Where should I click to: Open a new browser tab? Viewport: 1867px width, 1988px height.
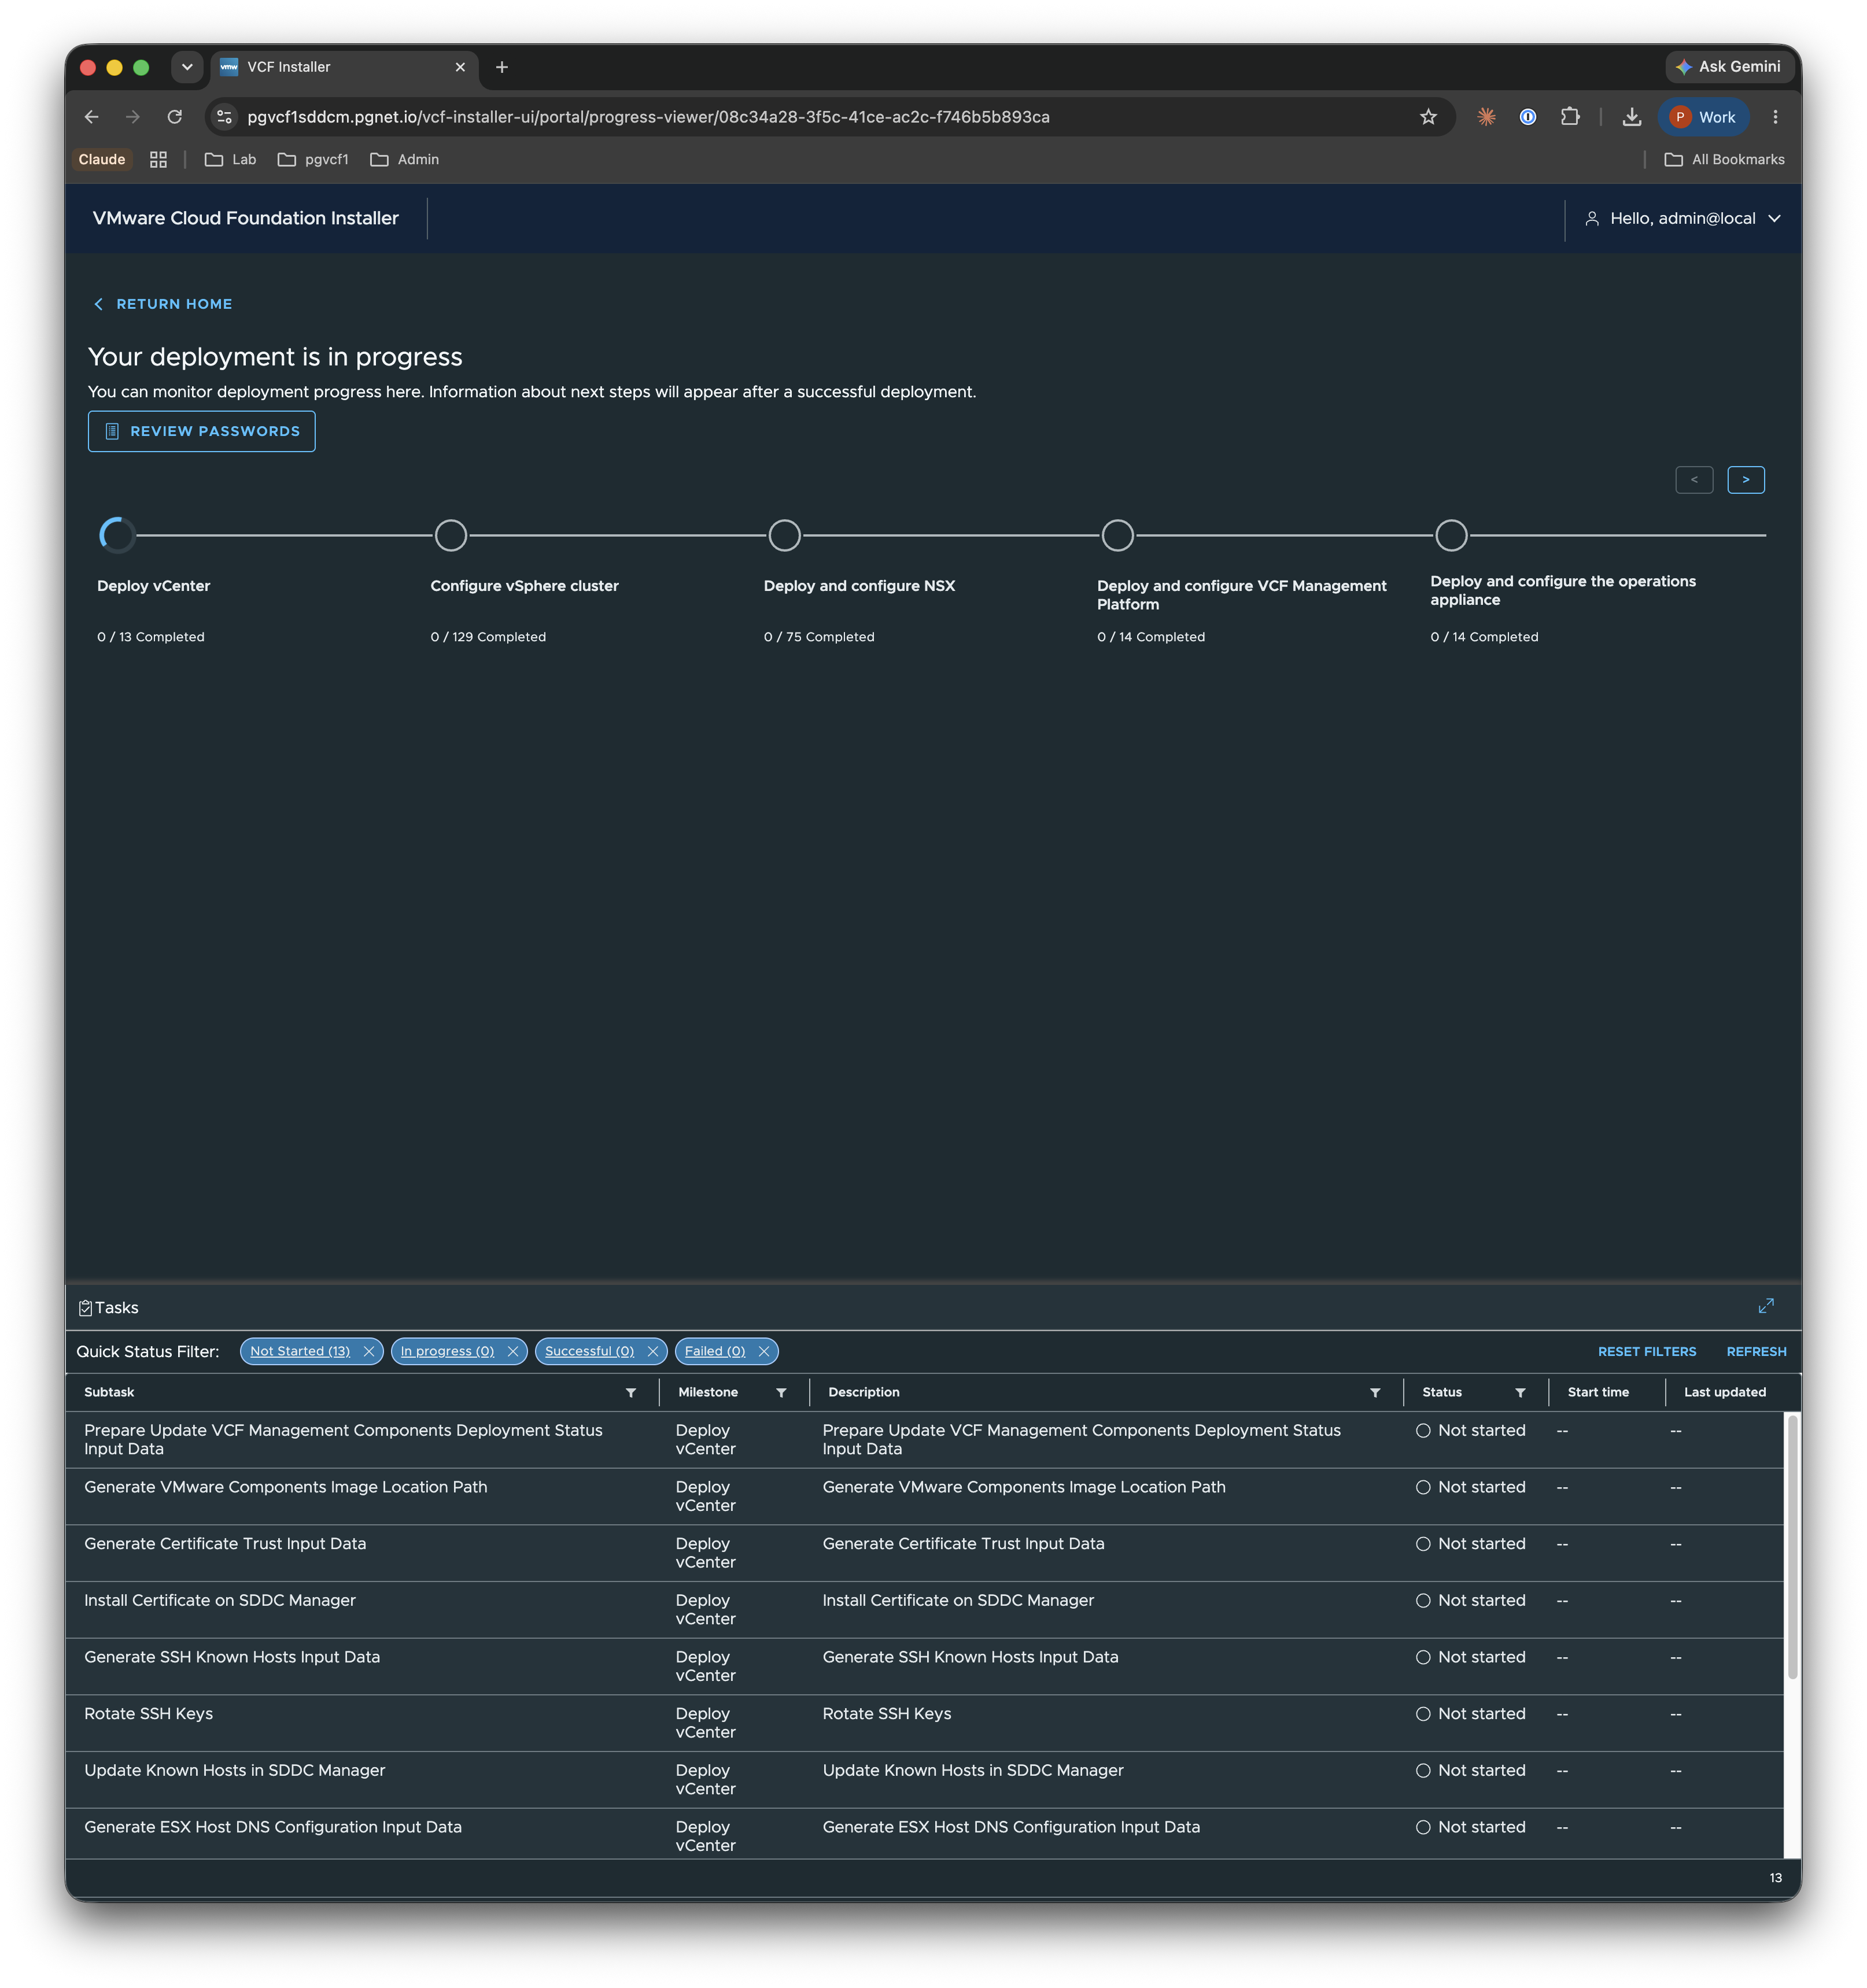point(502,67)
